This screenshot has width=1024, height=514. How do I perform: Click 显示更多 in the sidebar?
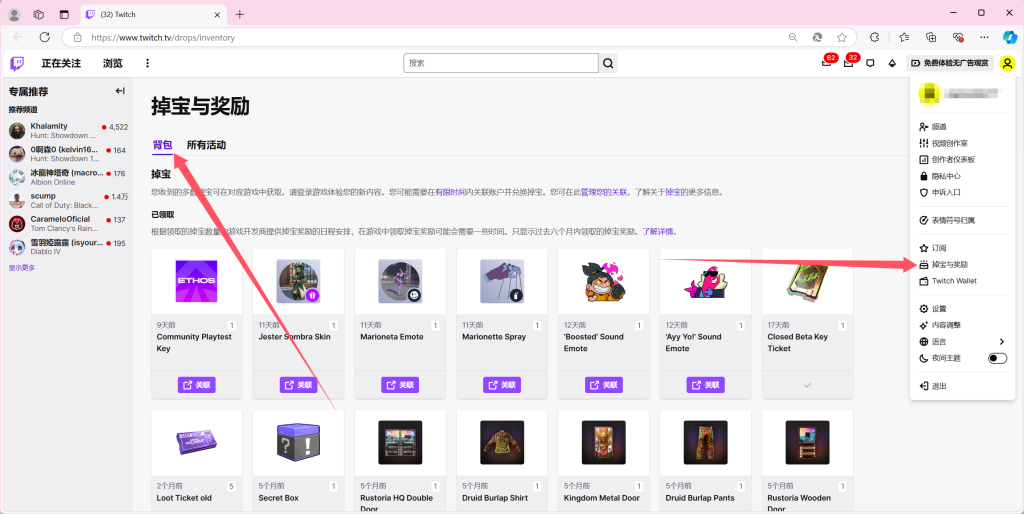coord(22,268)
